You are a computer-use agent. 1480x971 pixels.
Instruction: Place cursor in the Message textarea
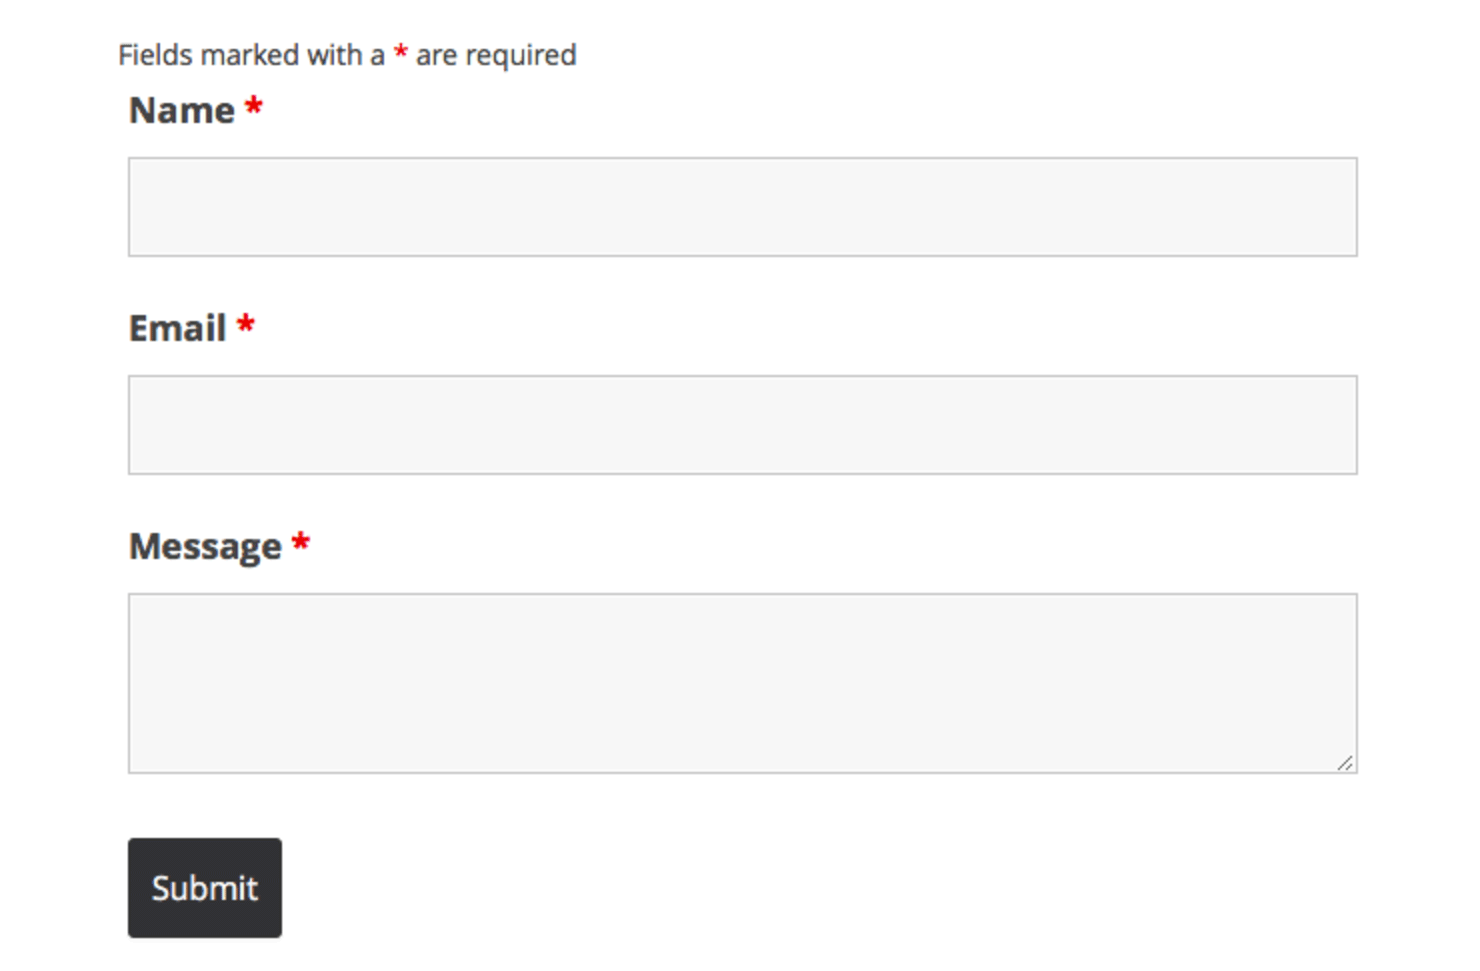(742, 683)
